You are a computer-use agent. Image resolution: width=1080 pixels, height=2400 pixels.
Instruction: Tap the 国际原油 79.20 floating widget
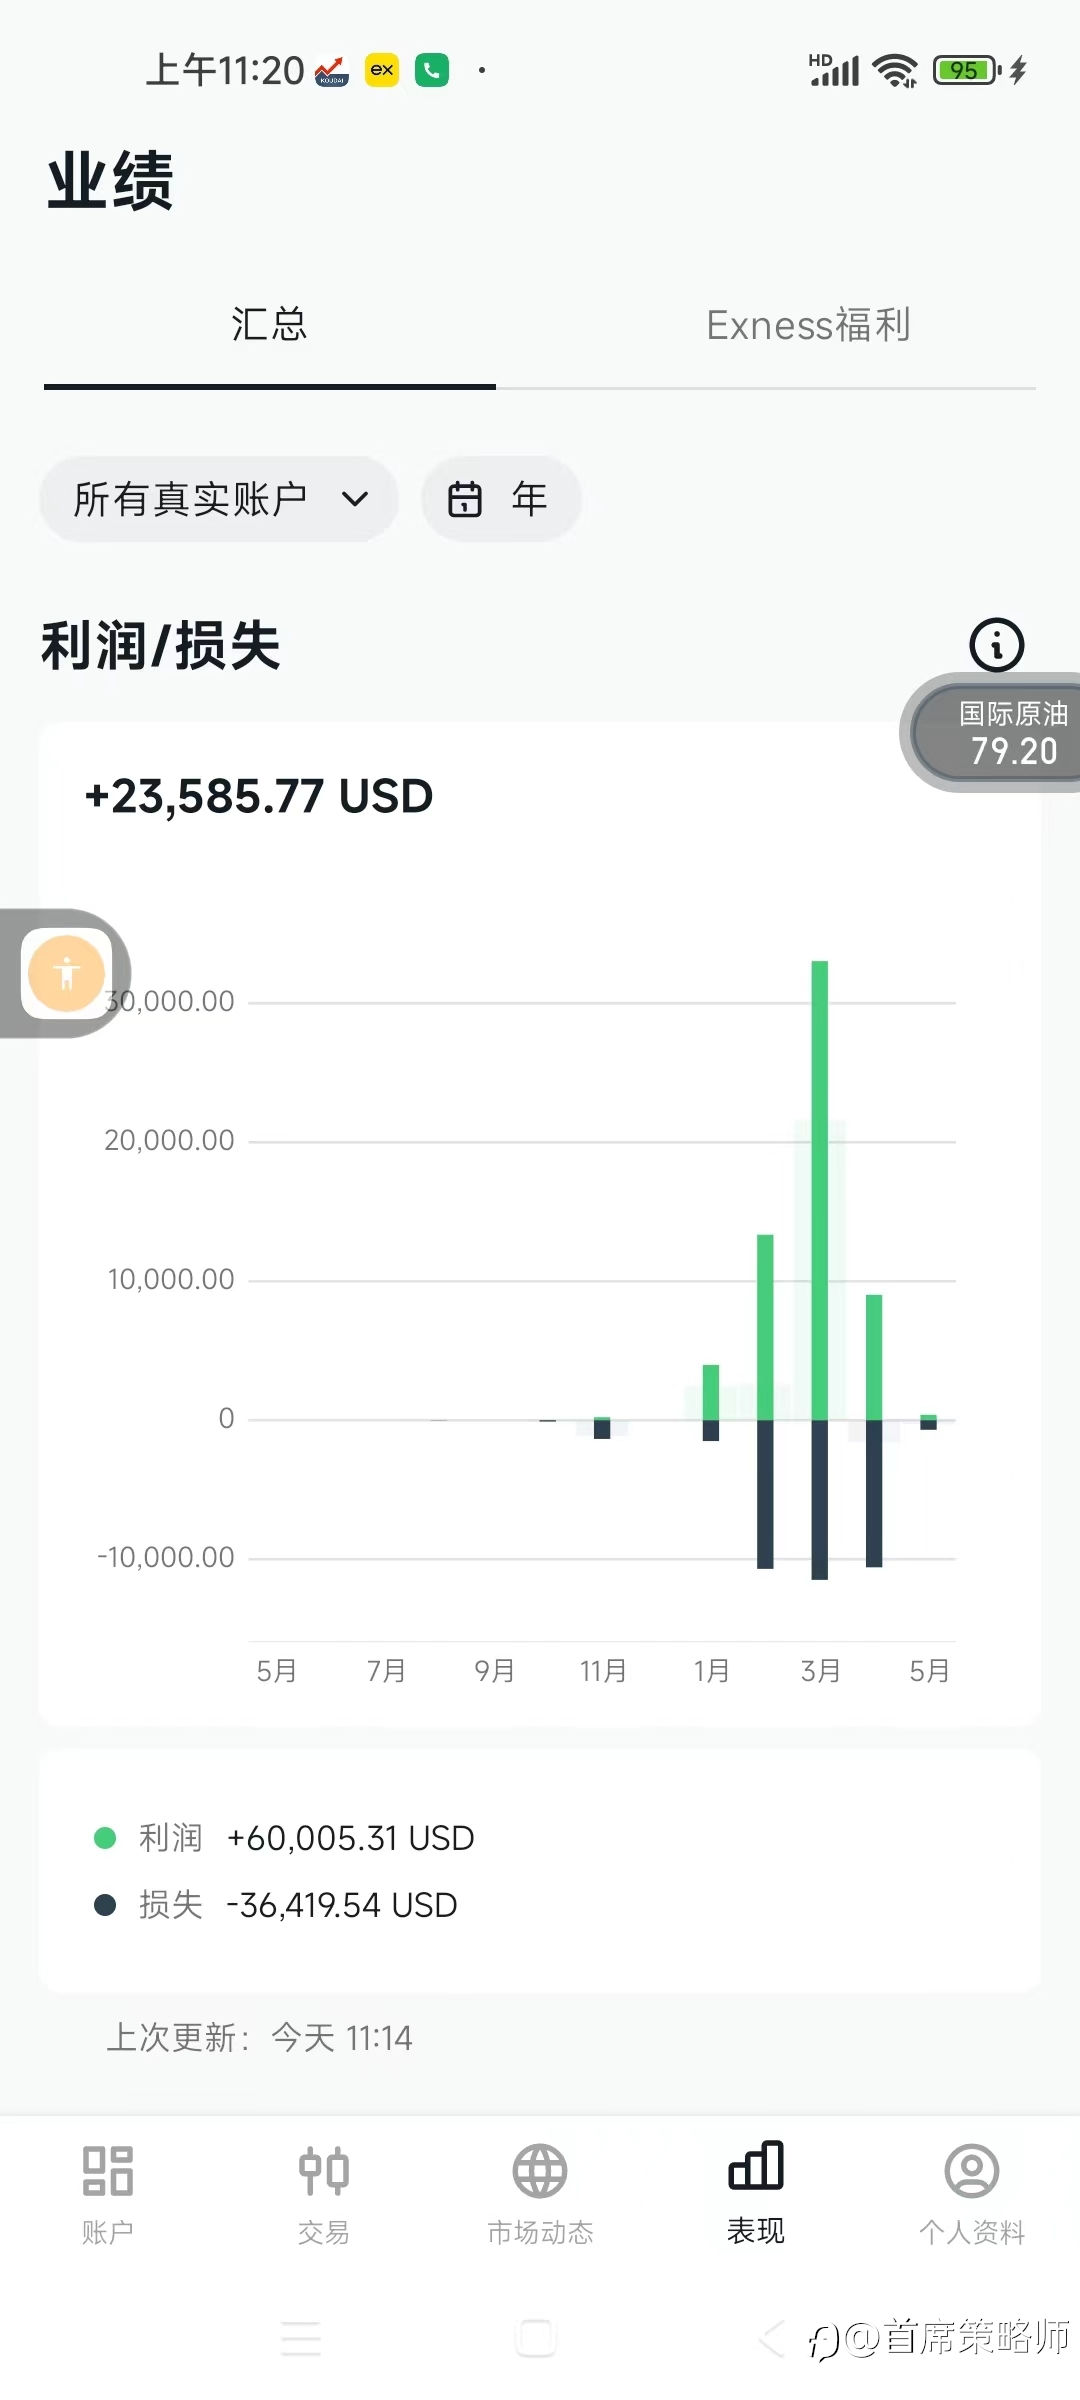1000,733
